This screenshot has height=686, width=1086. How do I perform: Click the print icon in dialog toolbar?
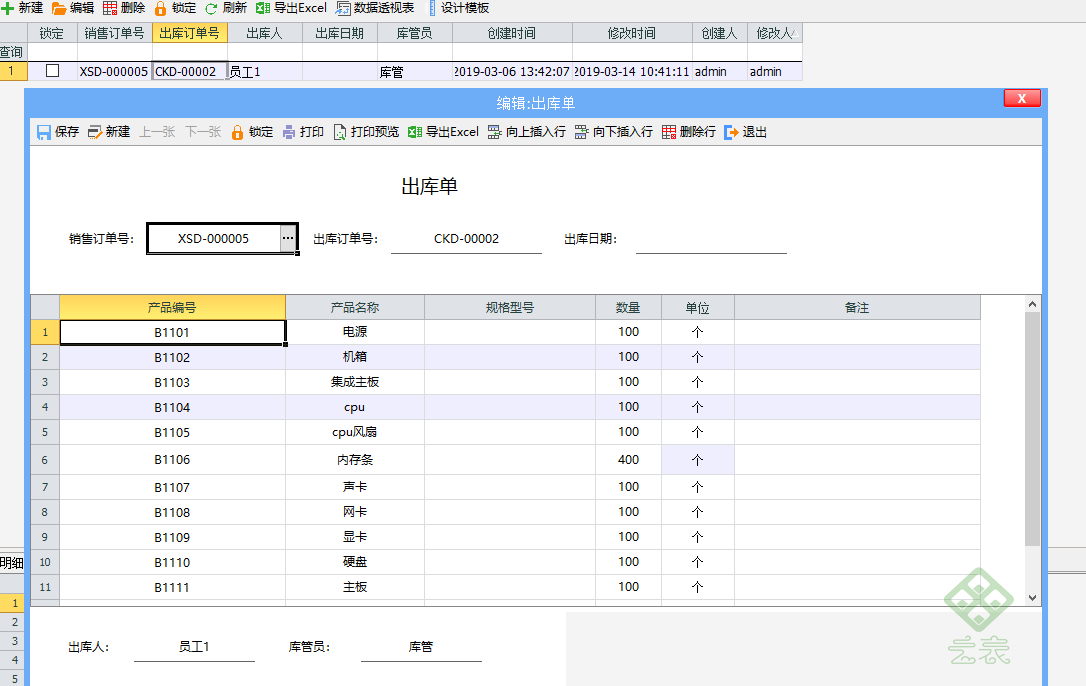coord(289,132)
